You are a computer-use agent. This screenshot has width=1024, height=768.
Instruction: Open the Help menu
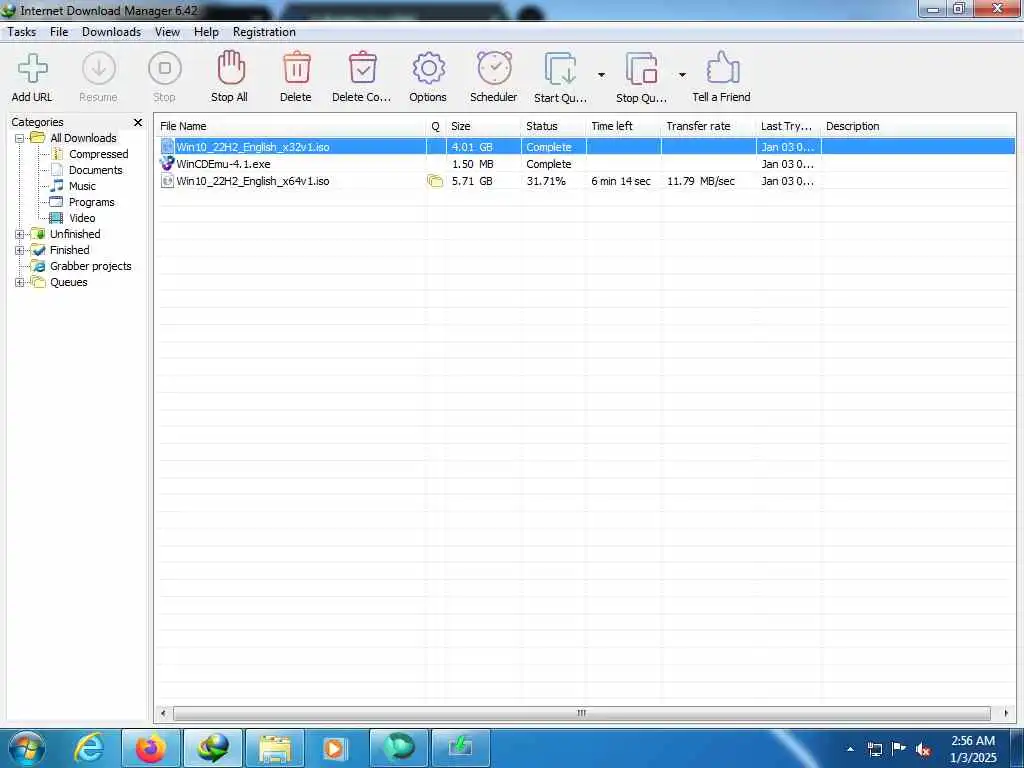point(206,32)
